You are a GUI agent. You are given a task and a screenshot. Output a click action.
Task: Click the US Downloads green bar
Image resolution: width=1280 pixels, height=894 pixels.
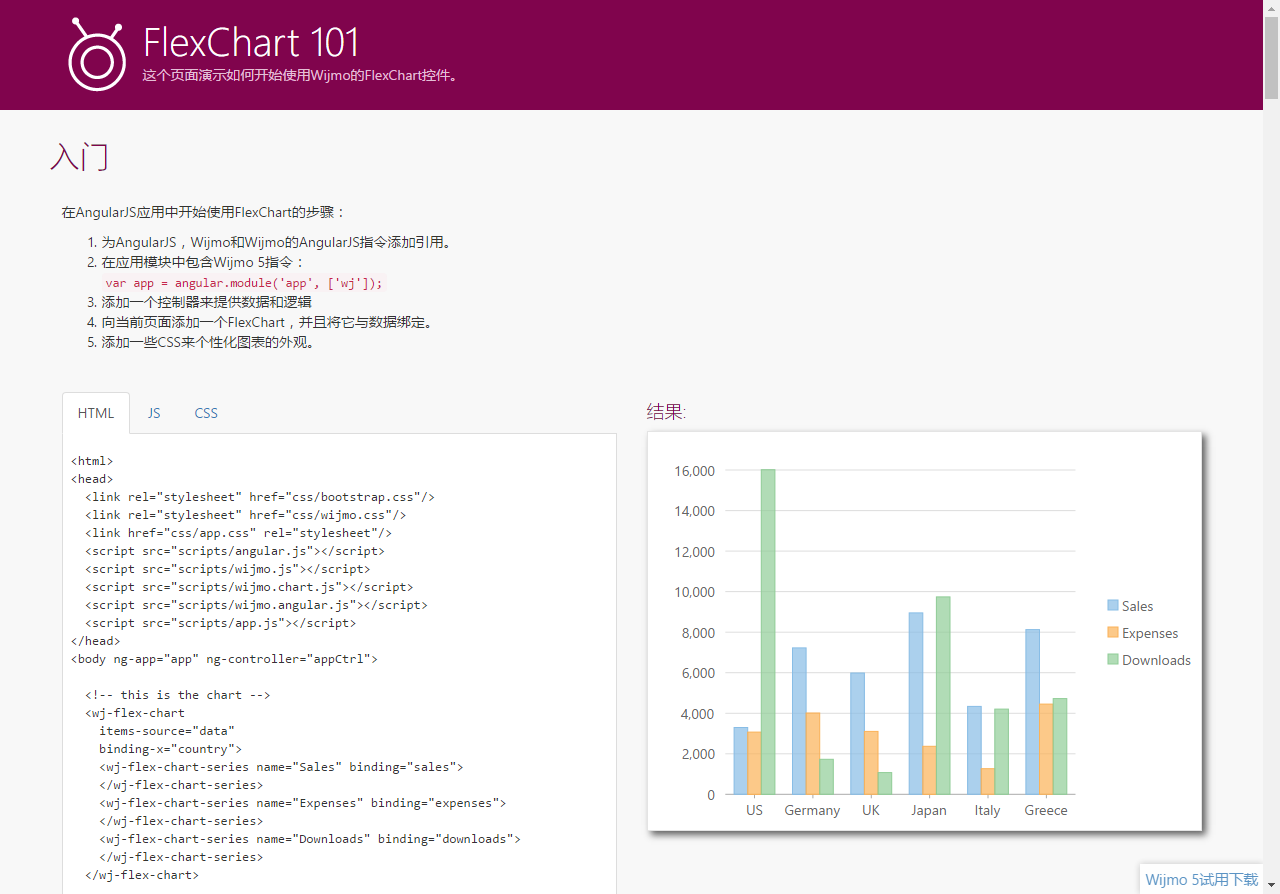pos(768,632)
